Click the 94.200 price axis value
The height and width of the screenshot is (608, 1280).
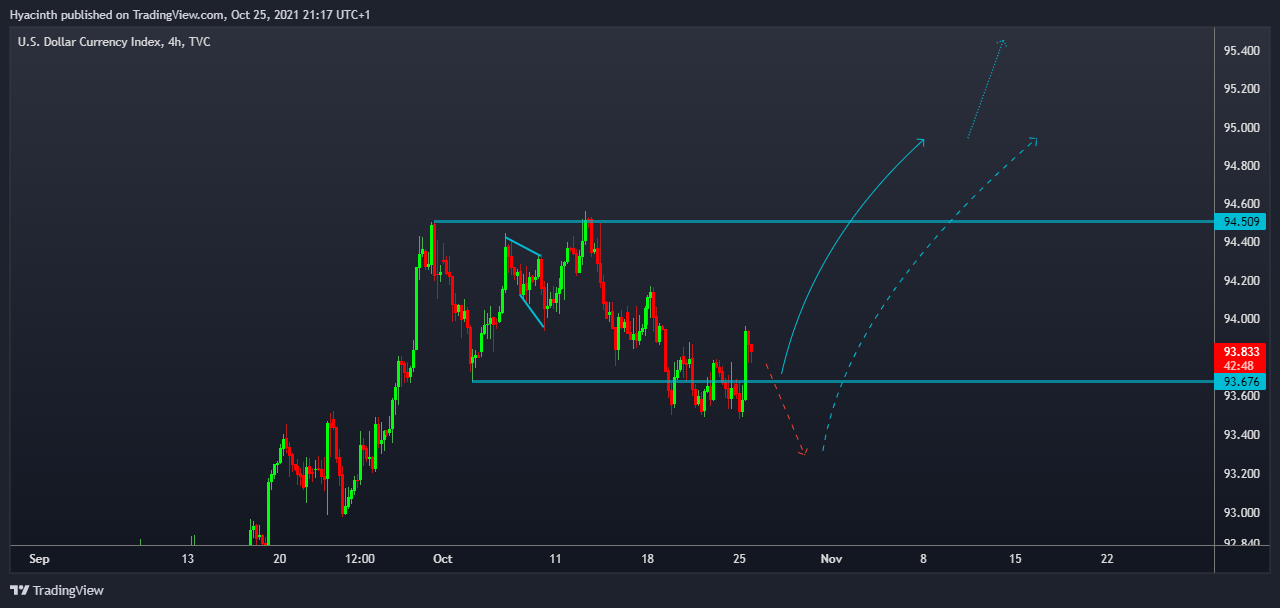[x=1241, y=281]
